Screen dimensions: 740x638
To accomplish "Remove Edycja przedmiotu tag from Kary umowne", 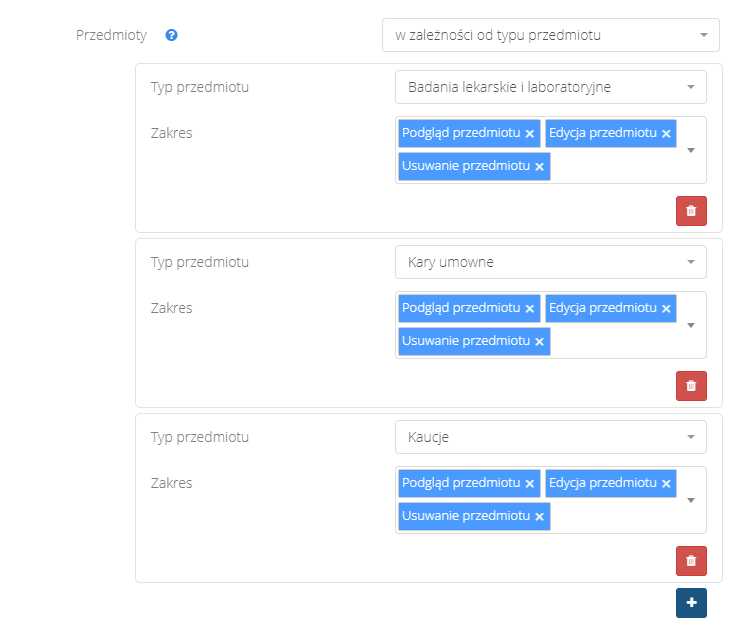I will pos(666,308).
